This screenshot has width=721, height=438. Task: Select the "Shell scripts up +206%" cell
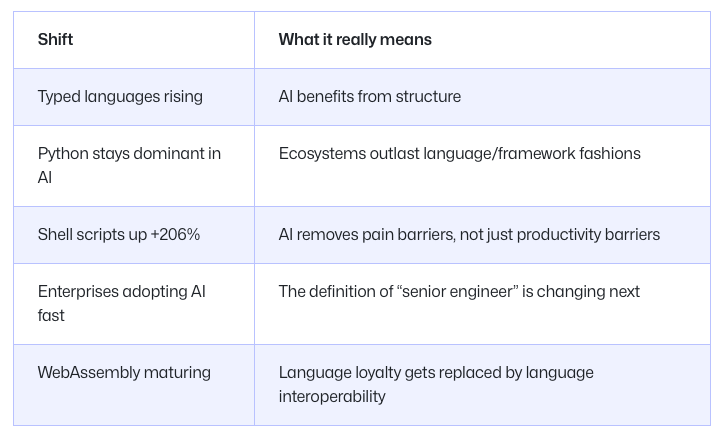tap(119, 235)
